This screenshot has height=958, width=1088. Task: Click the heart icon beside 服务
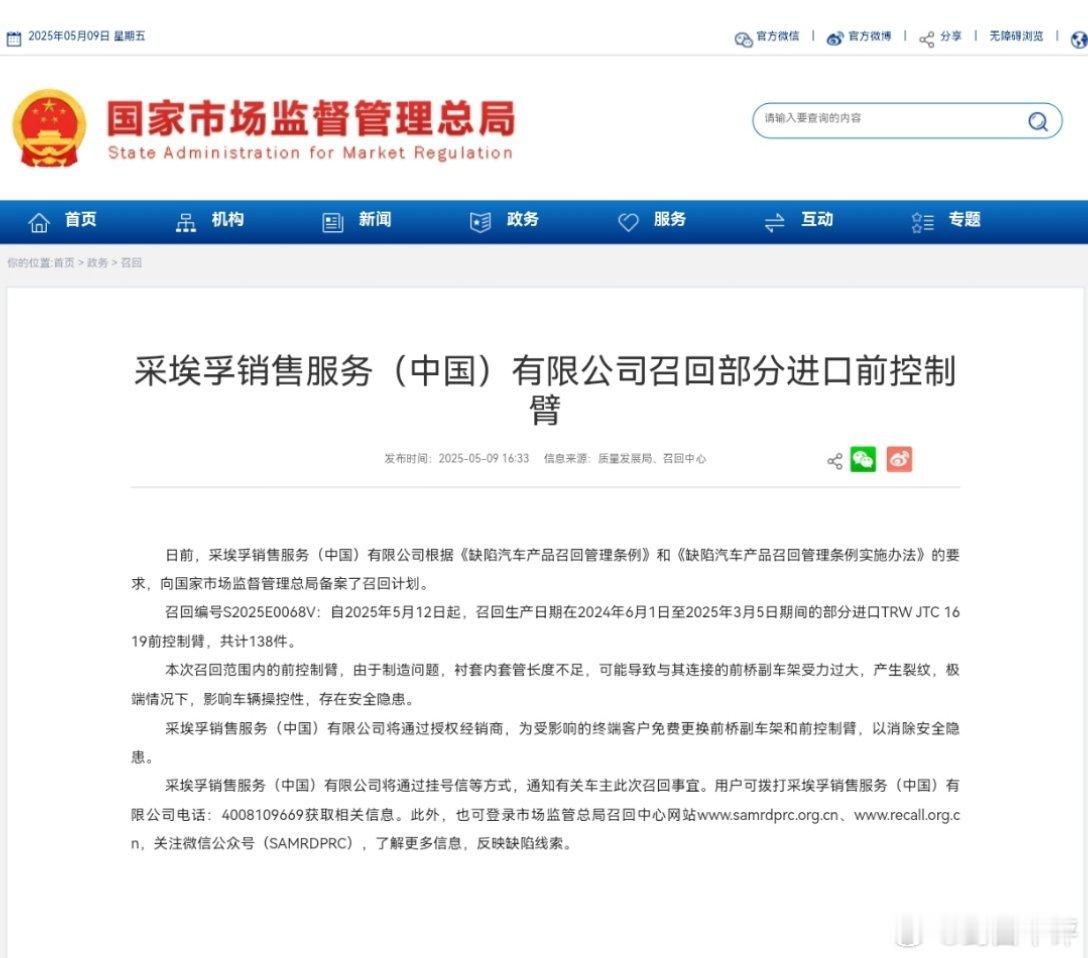[x=628, y=222]
